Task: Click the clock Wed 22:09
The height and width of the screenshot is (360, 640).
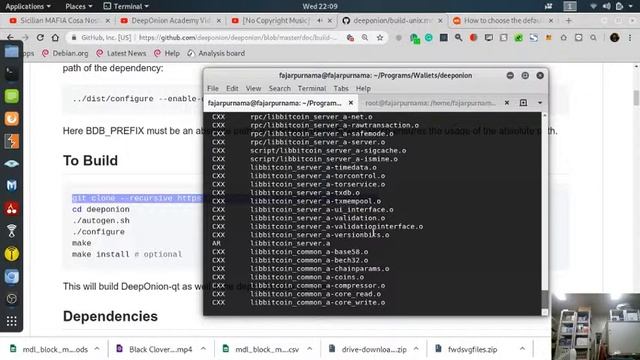Action: point(320,6)
